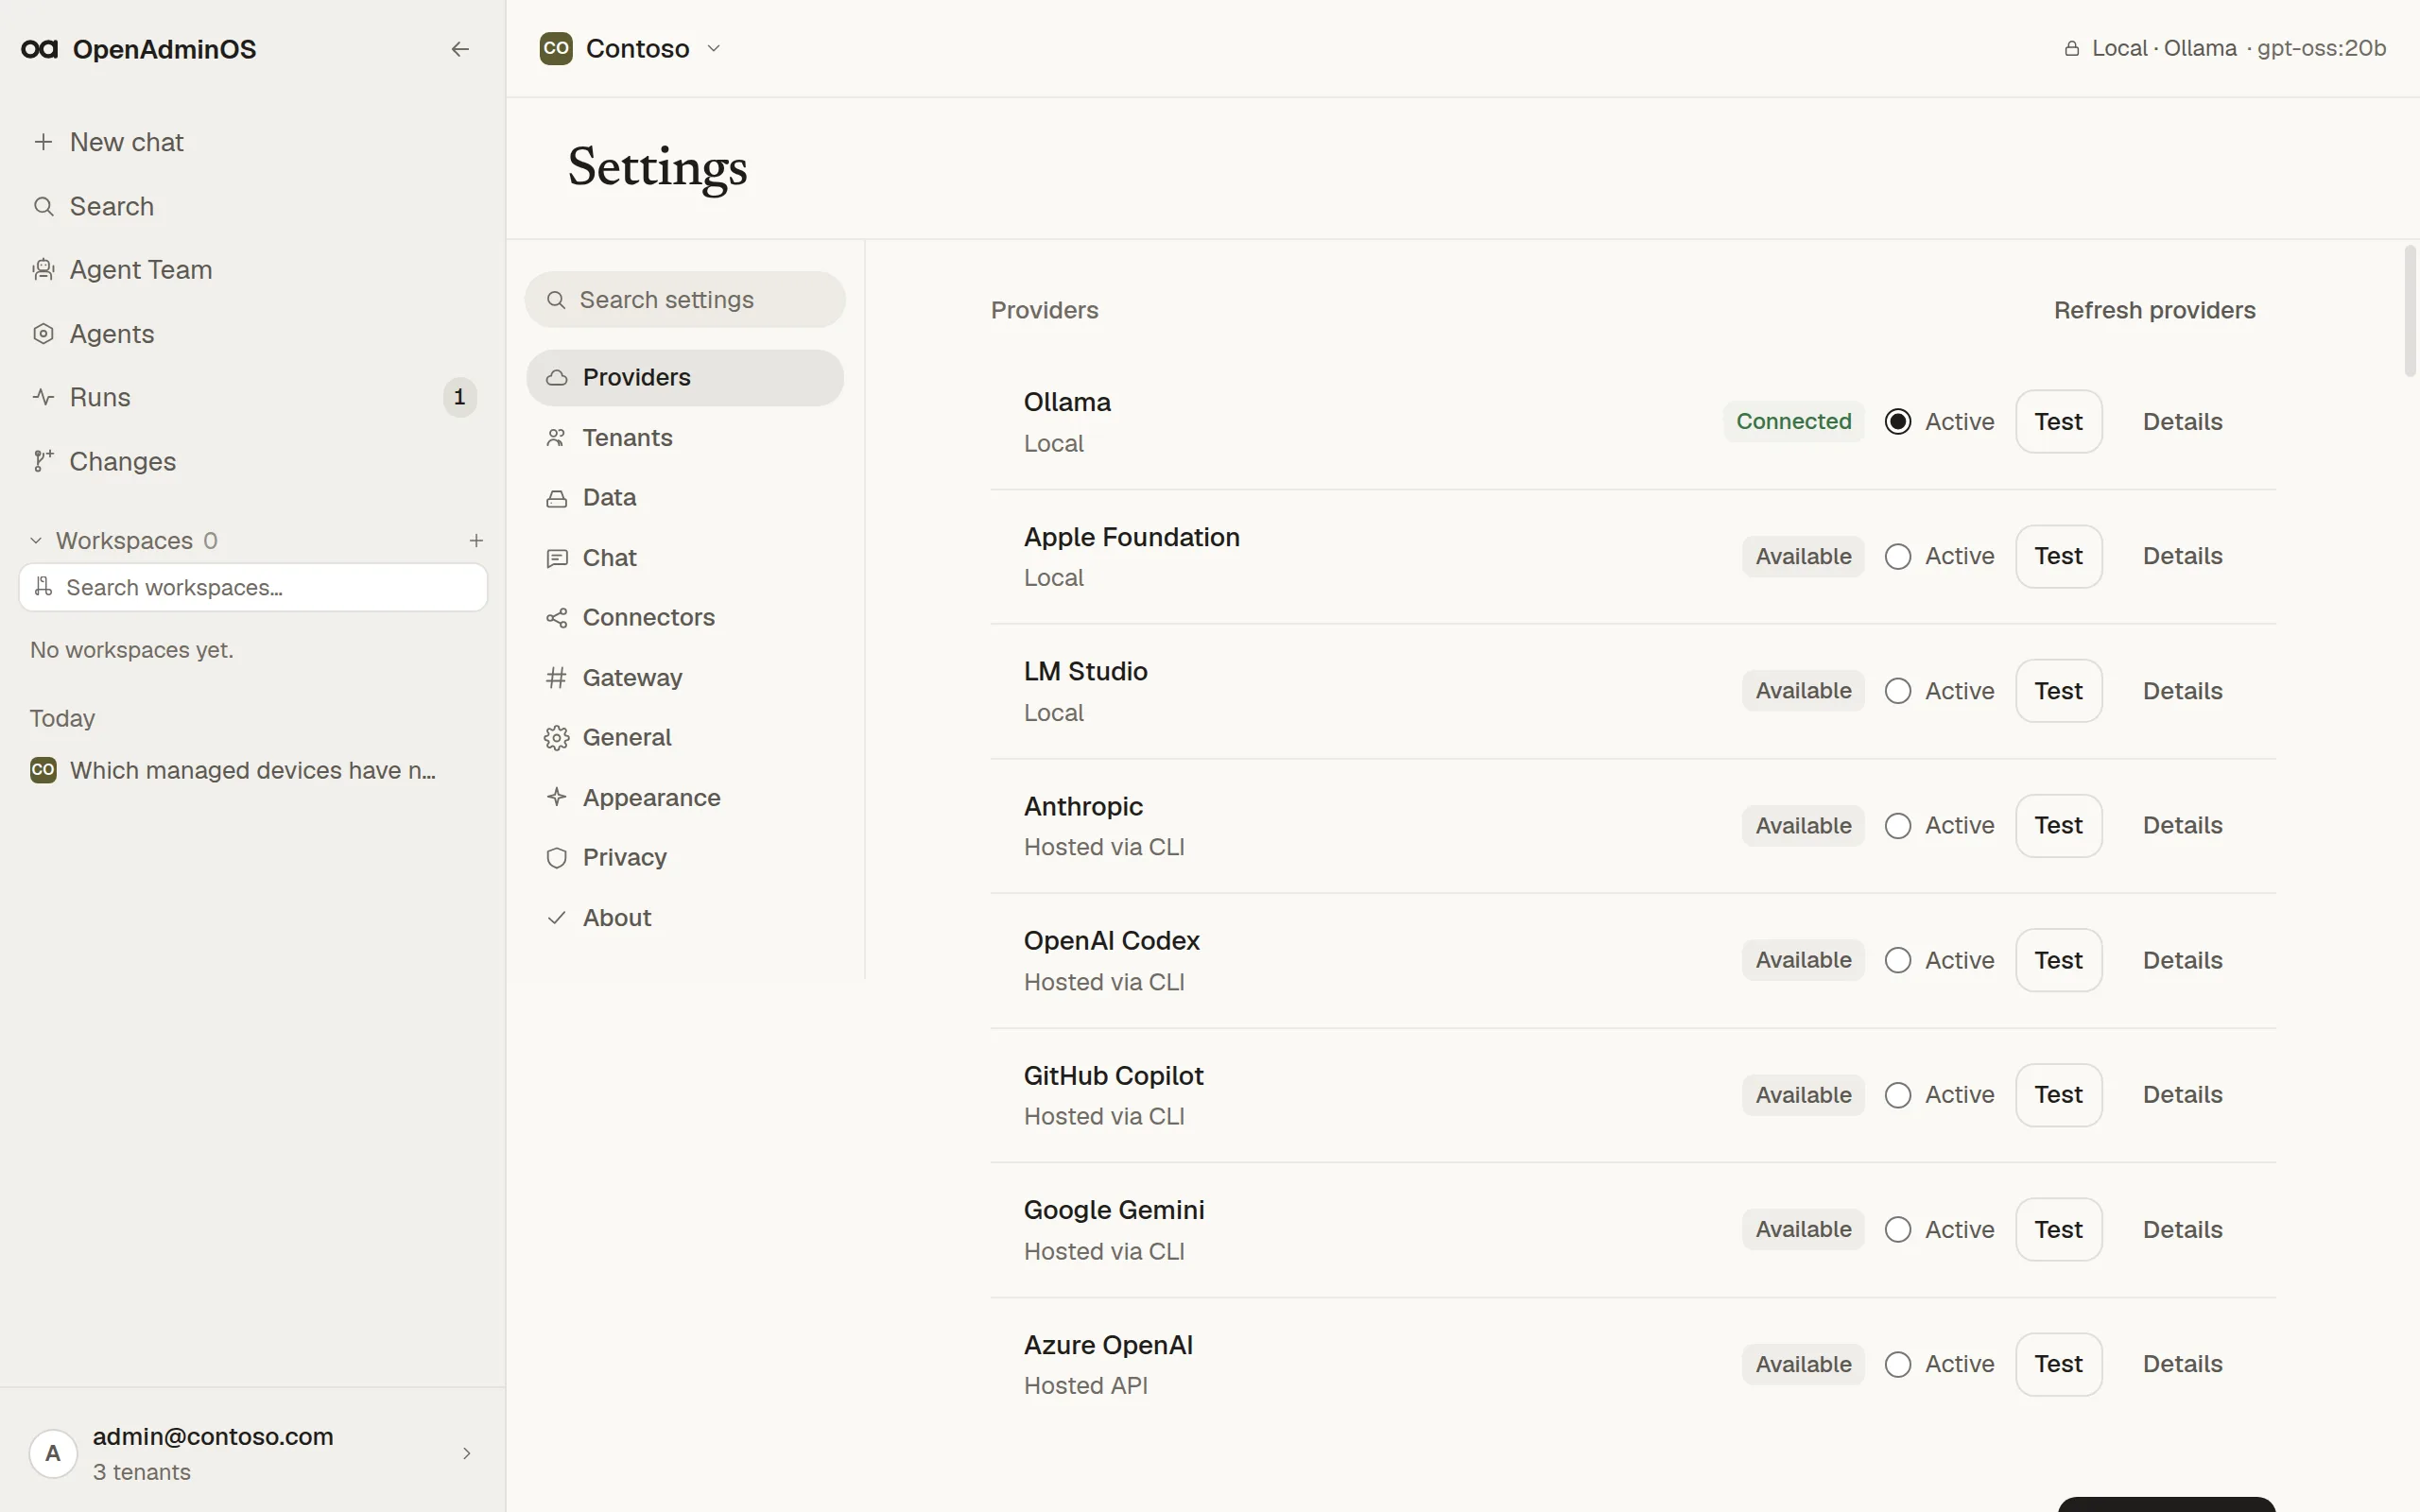Click Refresh providers
This screenshot has height=1512, width=2420.
tap(2154, 310)
